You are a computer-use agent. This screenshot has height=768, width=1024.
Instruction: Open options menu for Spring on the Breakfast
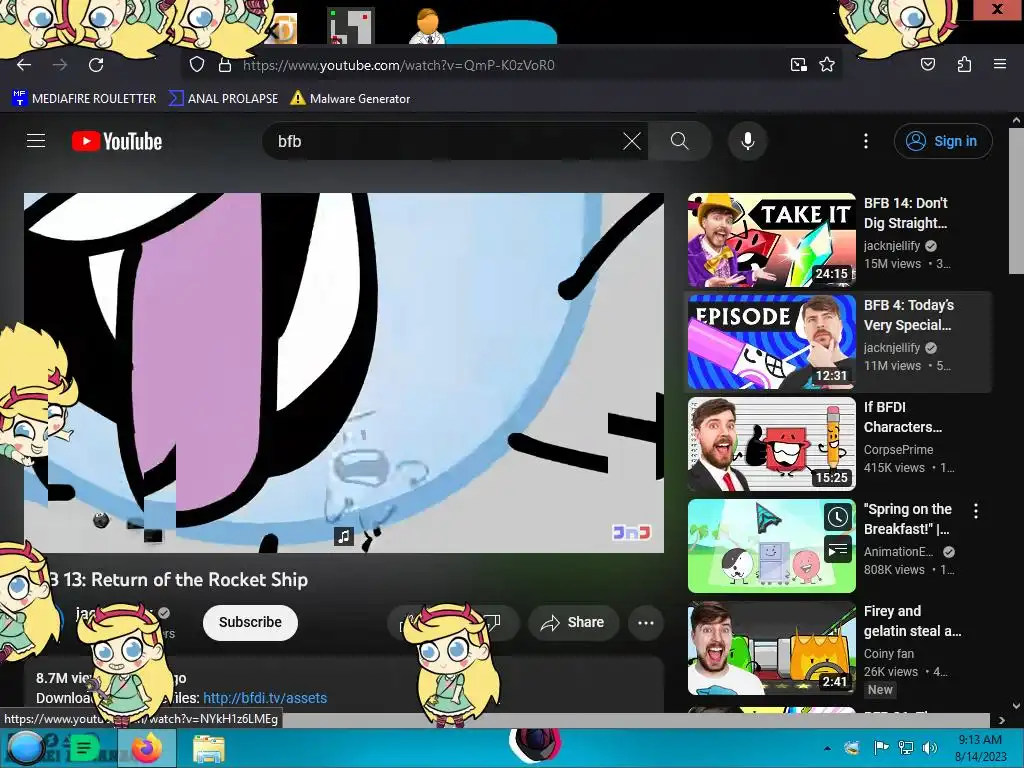[976, 511]
